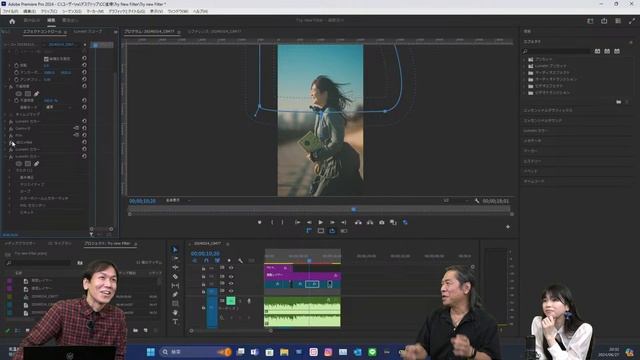Open the シーケンス menu
Image resolution: width=640 pixels, height=360 pixels.
click(72, 11)
